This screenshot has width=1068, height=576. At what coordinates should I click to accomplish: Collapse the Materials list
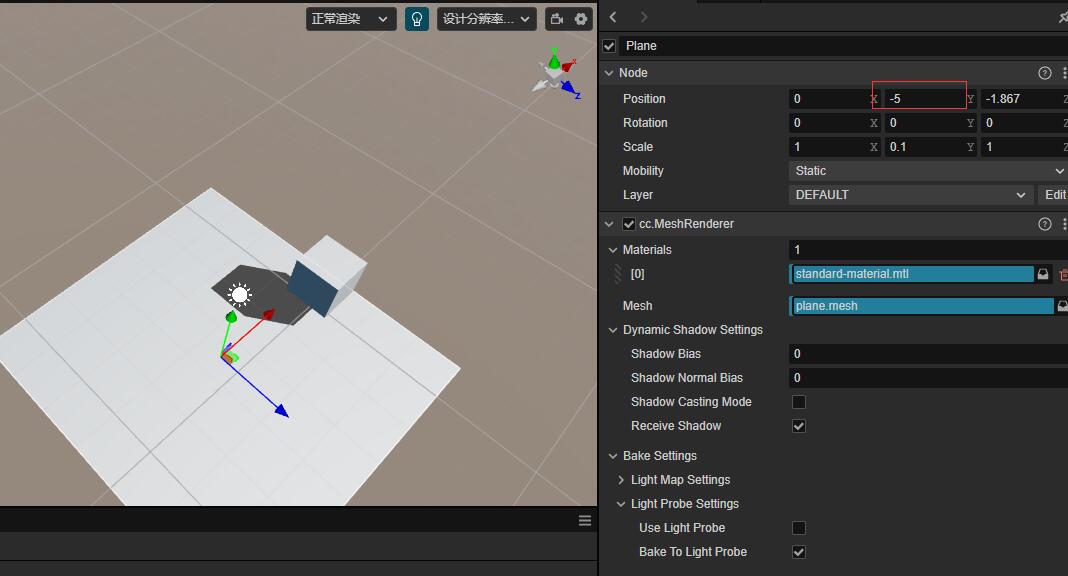coord(612,250)
